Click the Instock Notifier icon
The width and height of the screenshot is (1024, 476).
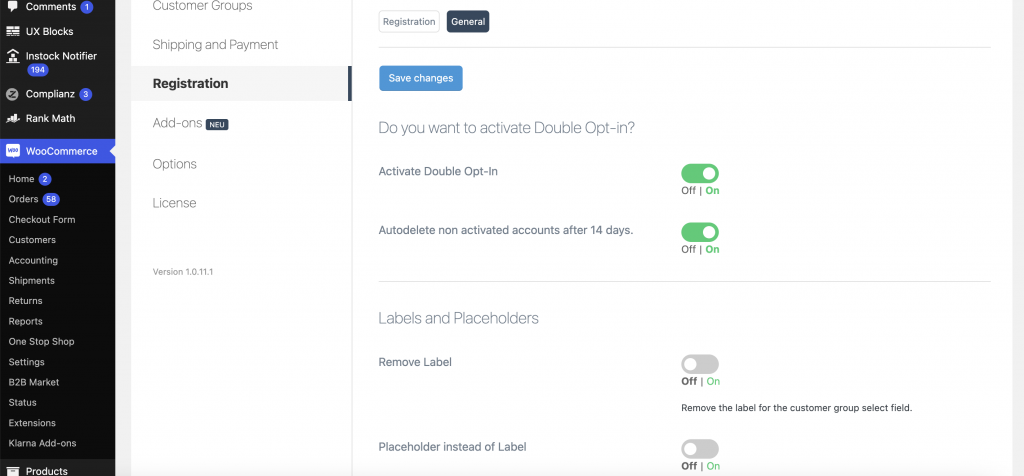click(x=12, y=56)
